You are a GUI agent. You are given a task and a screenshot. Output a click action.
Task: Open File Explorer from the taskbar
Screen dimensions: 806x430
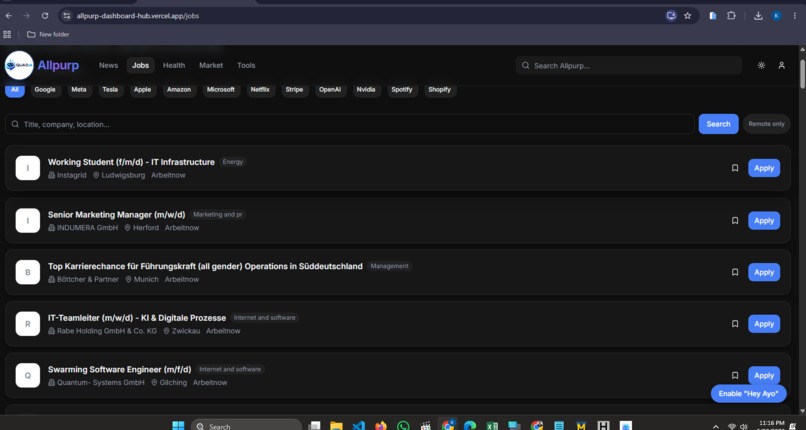336,426
